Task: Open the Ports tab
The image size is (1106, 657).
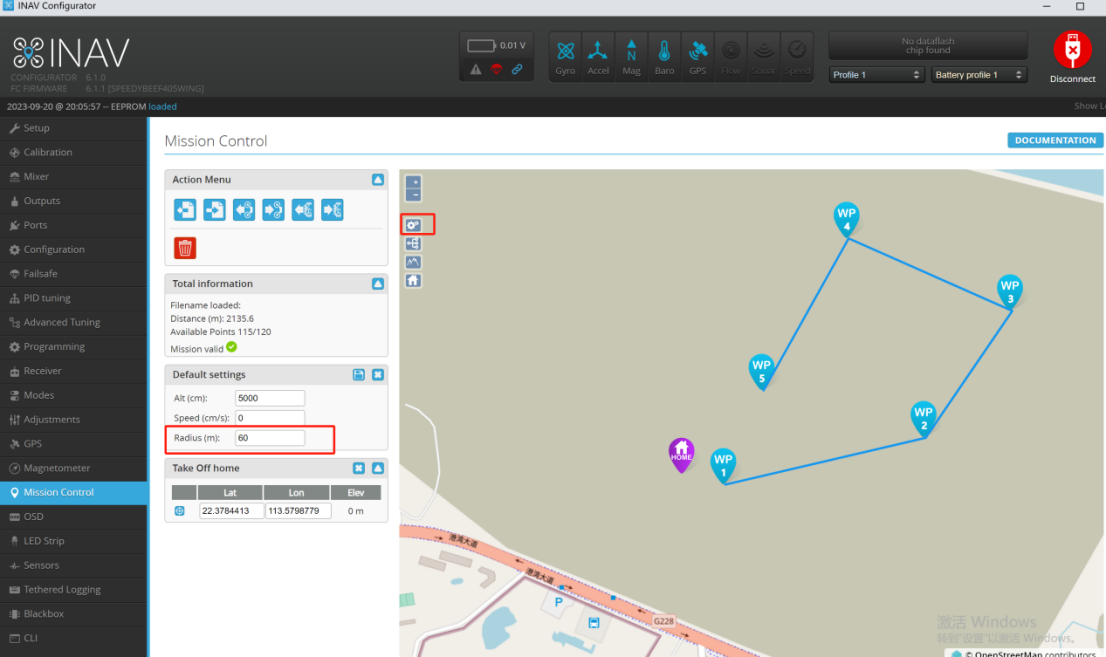Action: pos(73,225)
